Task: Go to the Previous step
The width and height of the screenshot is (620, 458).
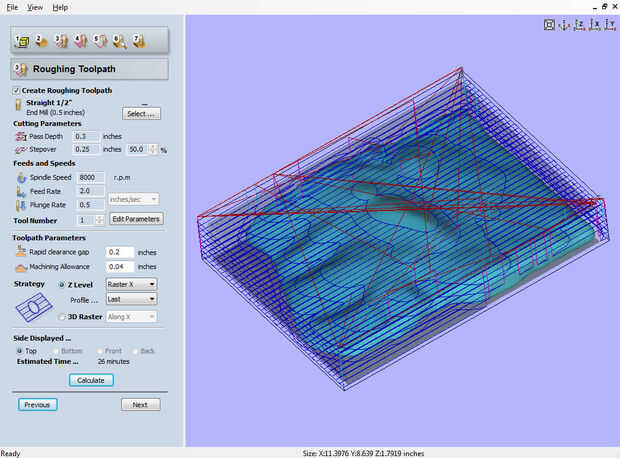Action: pos(37,405)
